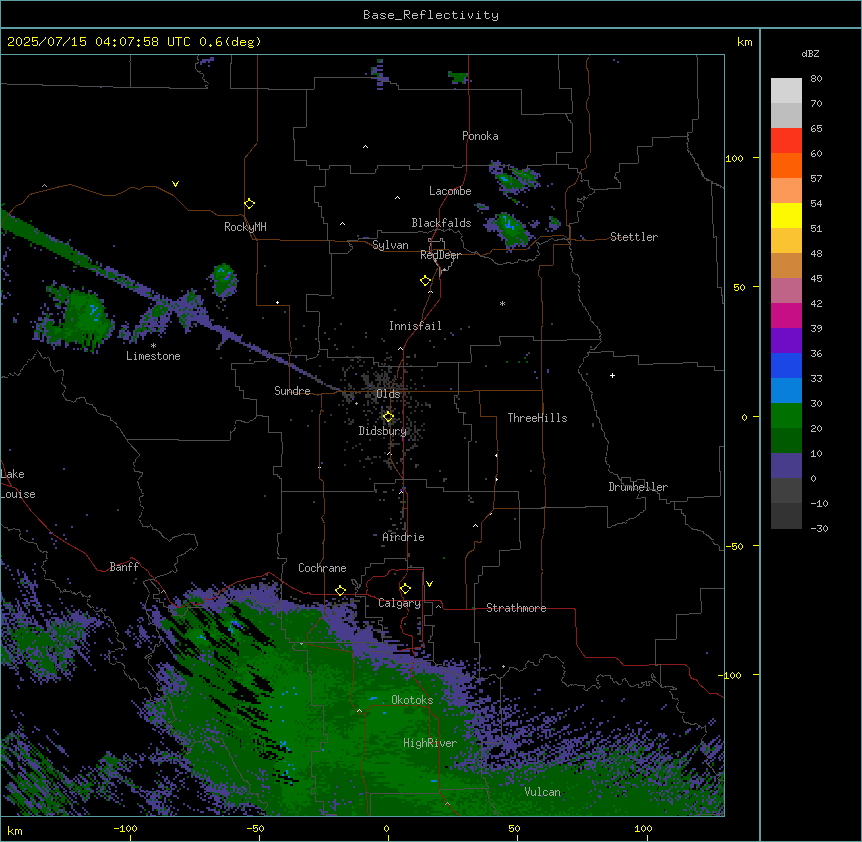
Task: Click the yellow V marker northwest of RockyMH
Action: tap(175, 184)
